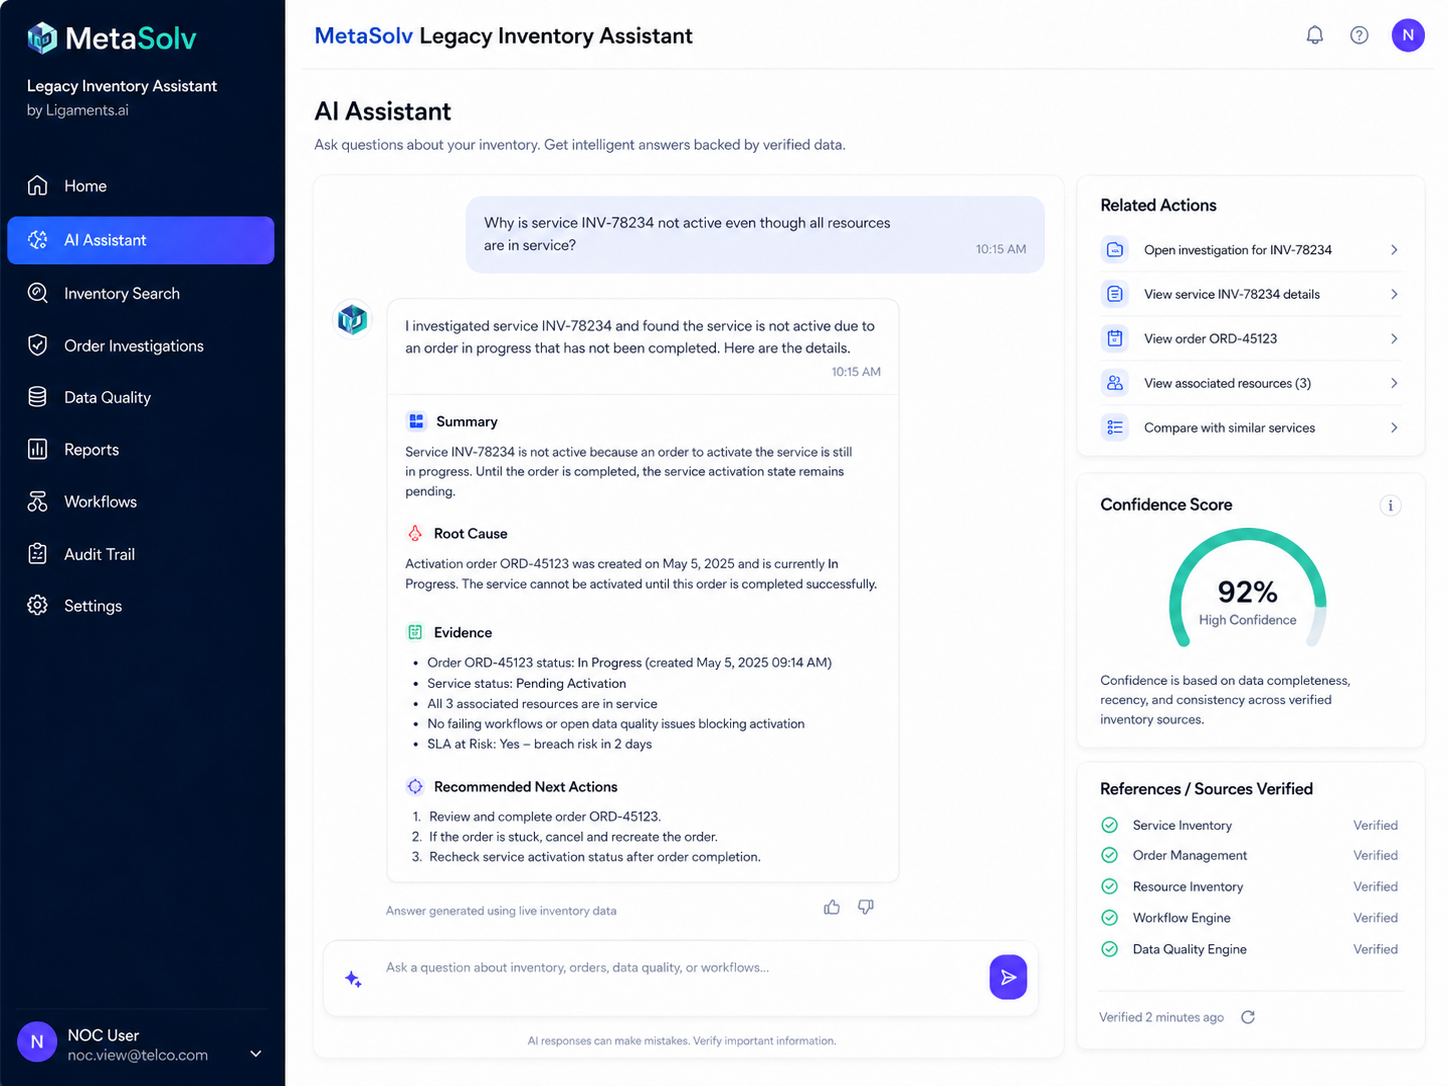Image resolution: width=1448 pixels, height=1086 pixels.
Task: Click the chevron for View associated resources
Action: point(1394,383)
